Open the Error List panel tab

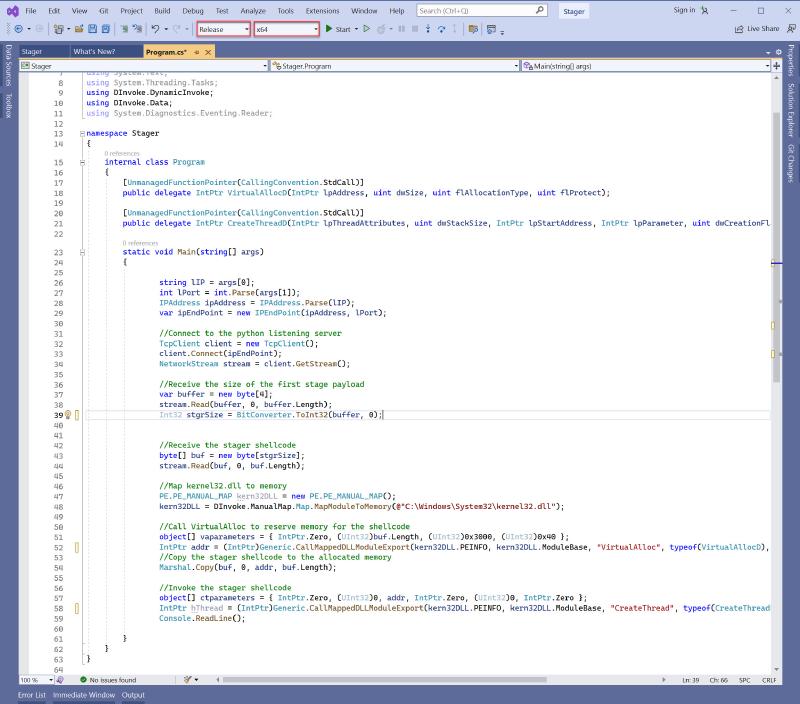coord(32,695)
